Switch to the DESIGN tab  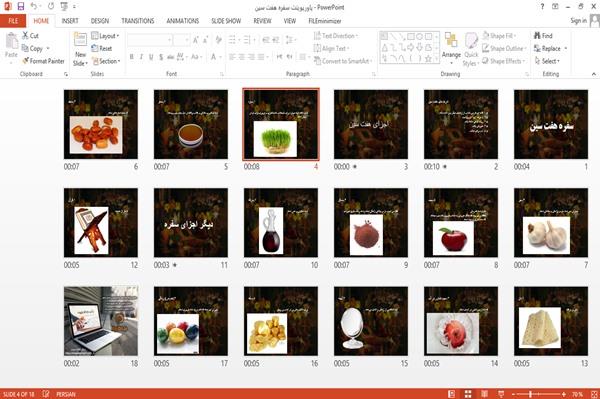click(99, 21)
